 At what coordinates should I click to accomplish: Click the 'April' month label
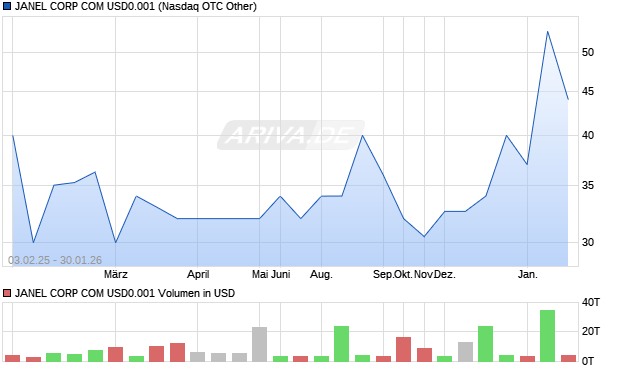coord(198,274)
